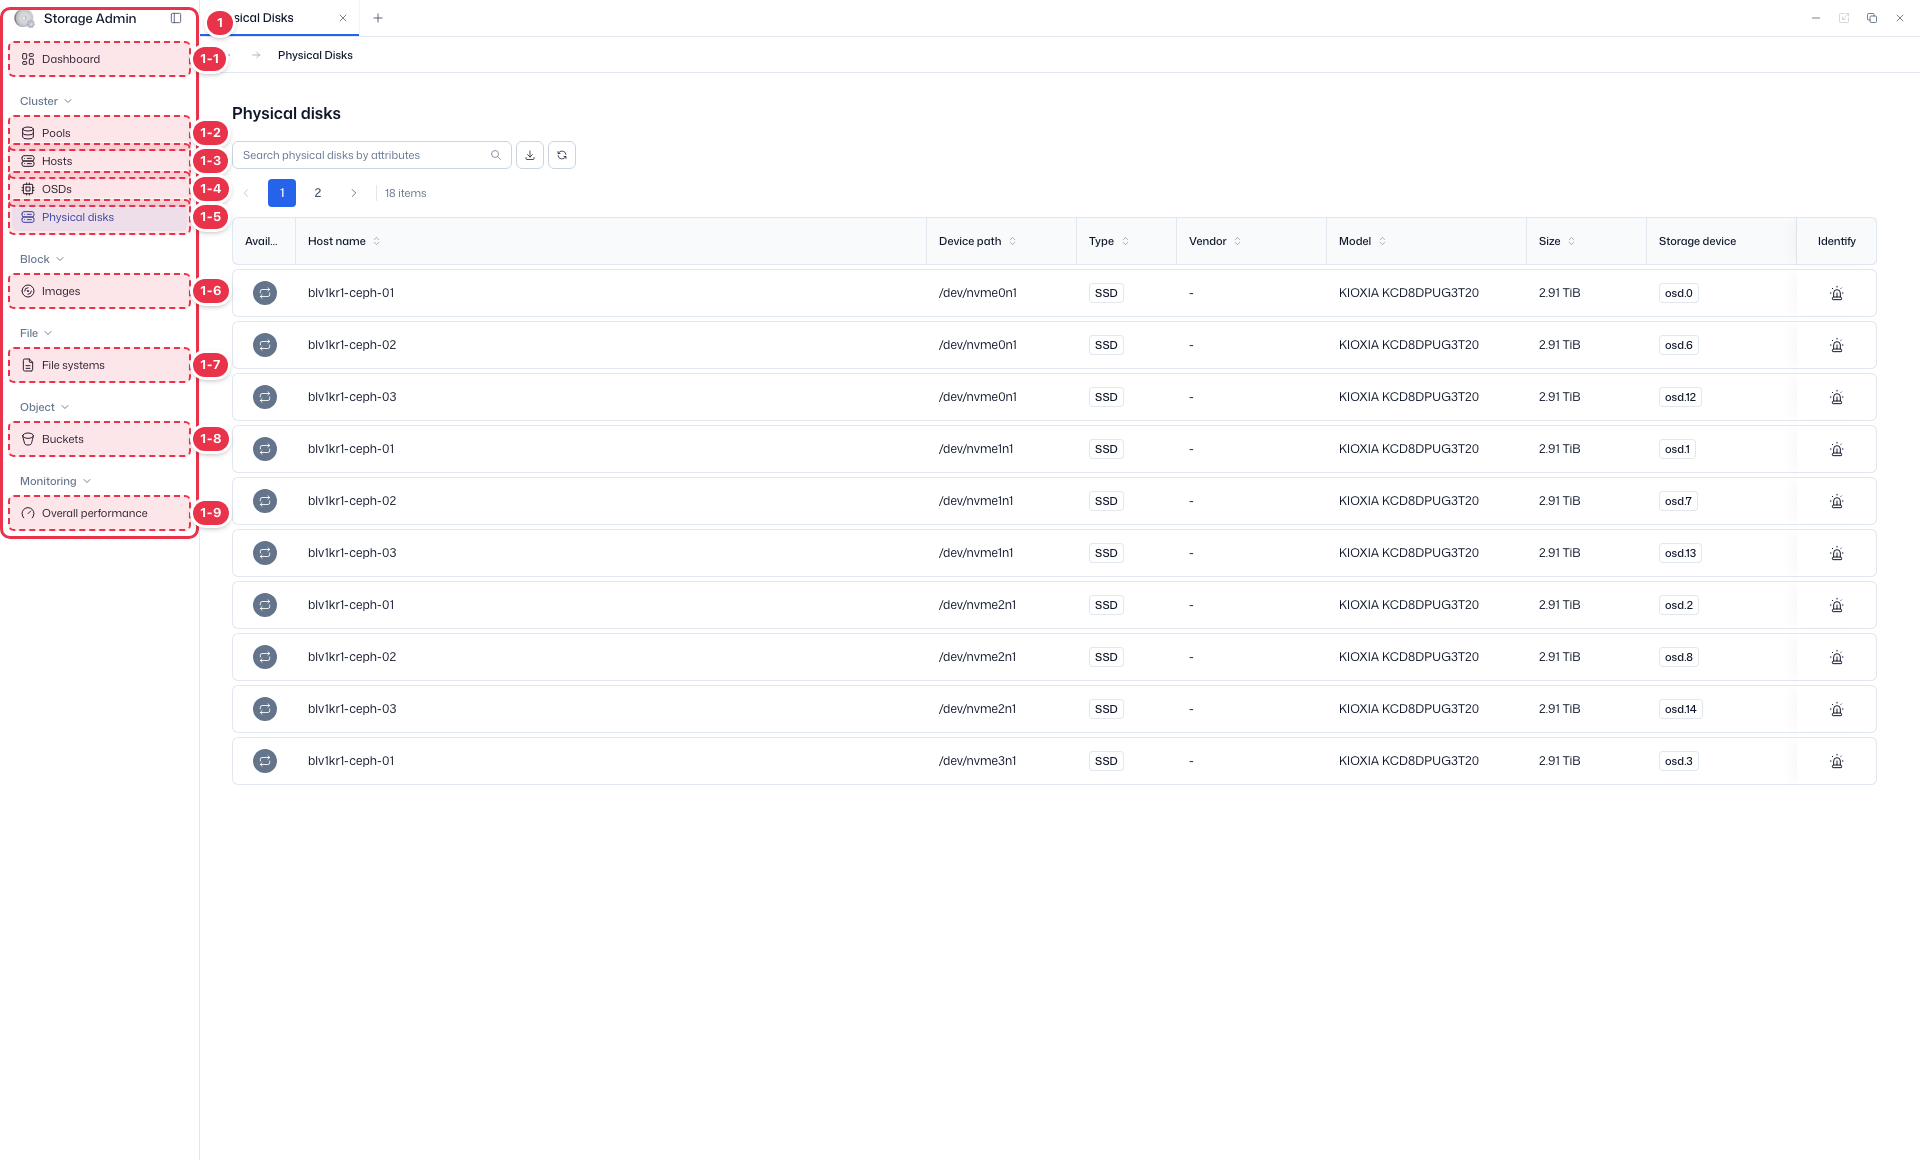Close the Physical Disks tab
The width and height of the screenshot is (1920, 1160).
click(x=343, y=18)
